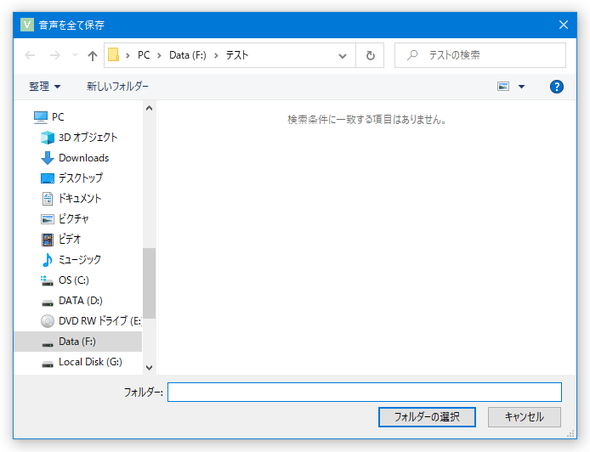Click the folder icon in address bar

[113, 55]
